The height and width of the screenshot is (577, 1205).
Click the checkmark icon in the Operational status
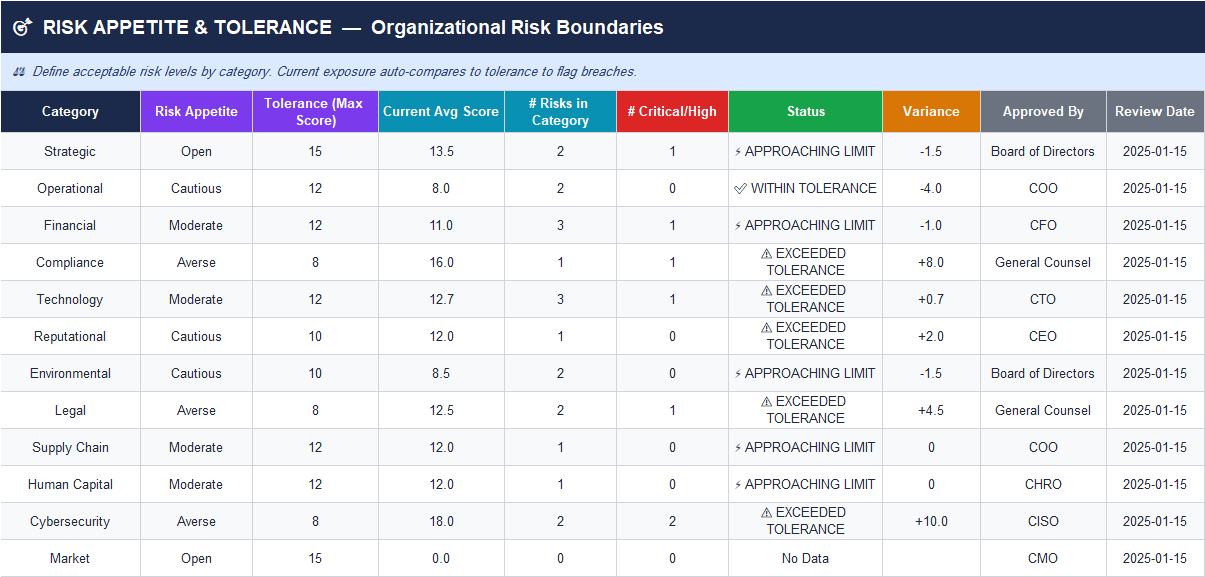click(740, 188)
